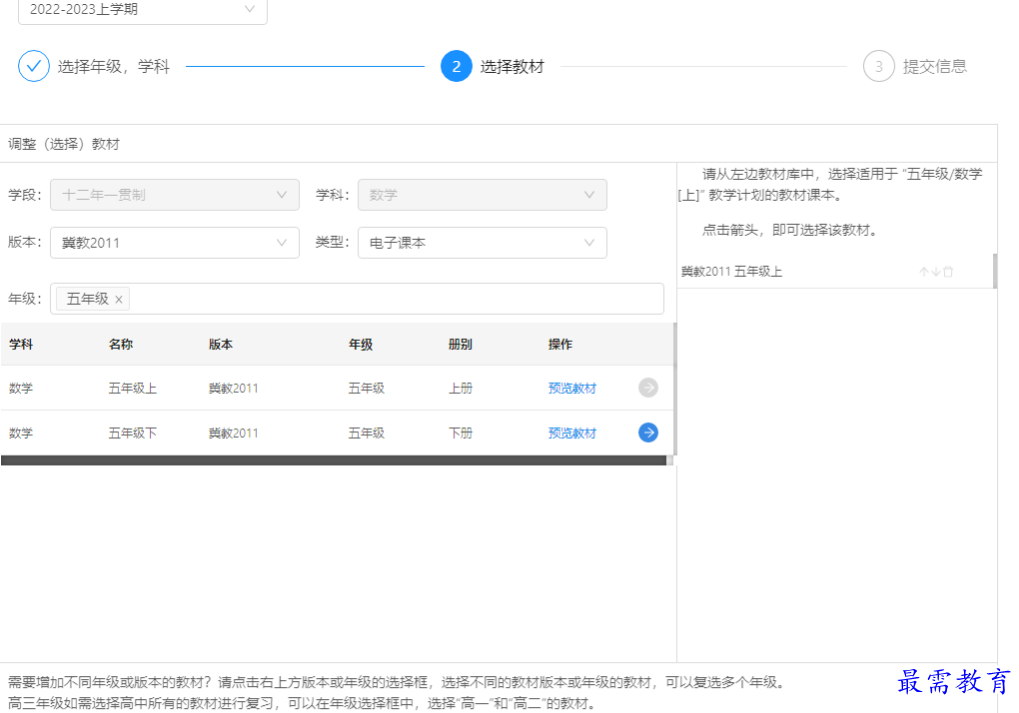Click the completed step checkmark icon
Viewport: 1019px width, 713px height.
[x=34, y=66]
